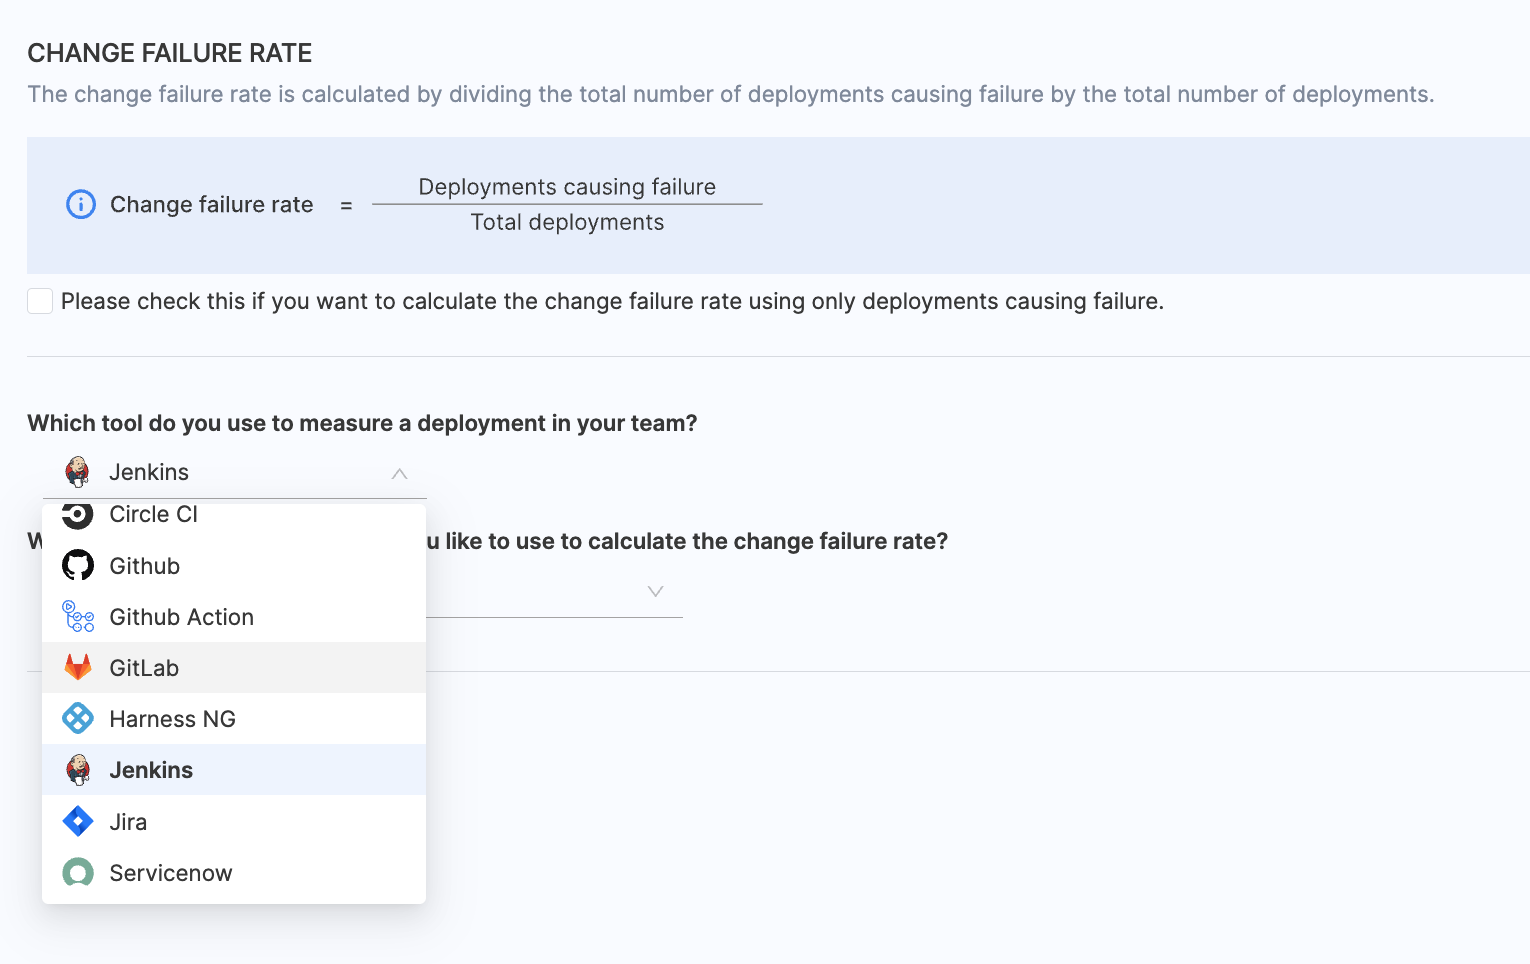1530x964 pixels.
Task: Click the 'Please check this' checkbox label text
Action: click(612, 301)
